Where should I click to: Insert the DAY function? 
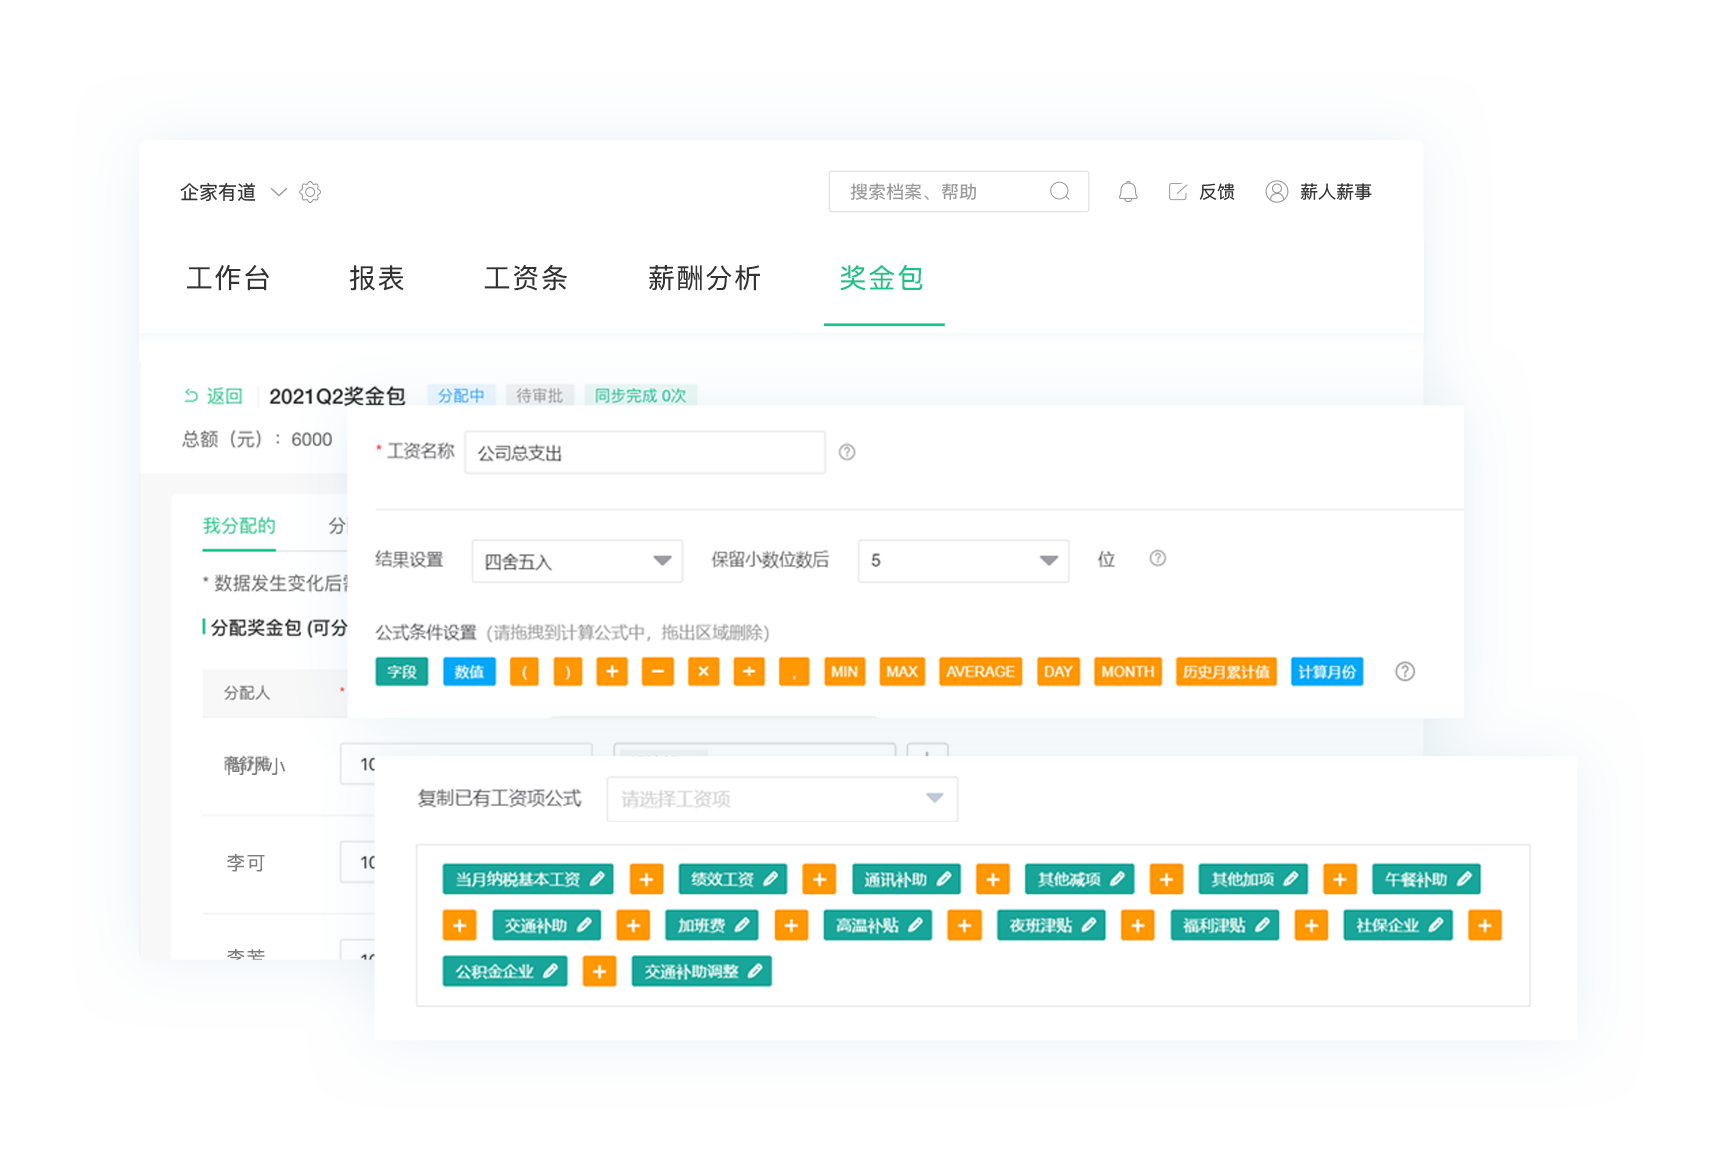pos(1058,671)
